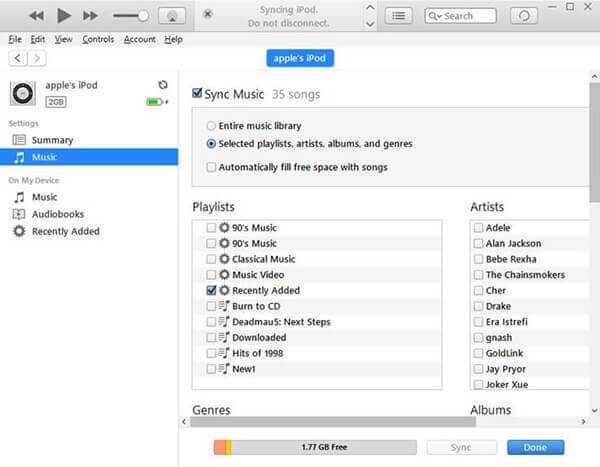Select Entire music library radio
The height and width of the screenshot is (467, 600).
(211, 126)
